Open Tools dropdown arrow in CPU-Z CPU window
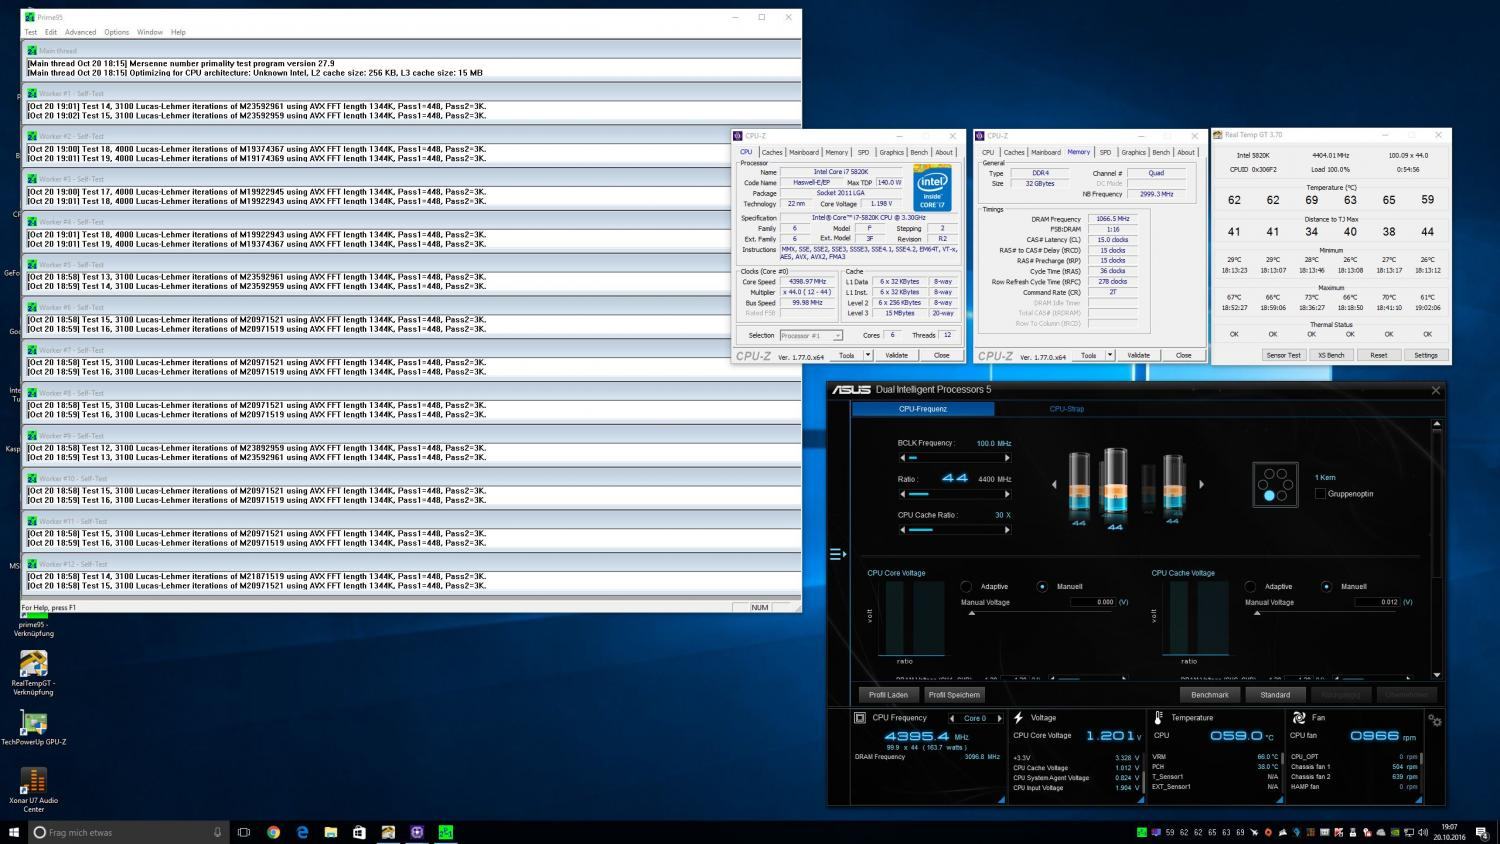 [867, 355]
